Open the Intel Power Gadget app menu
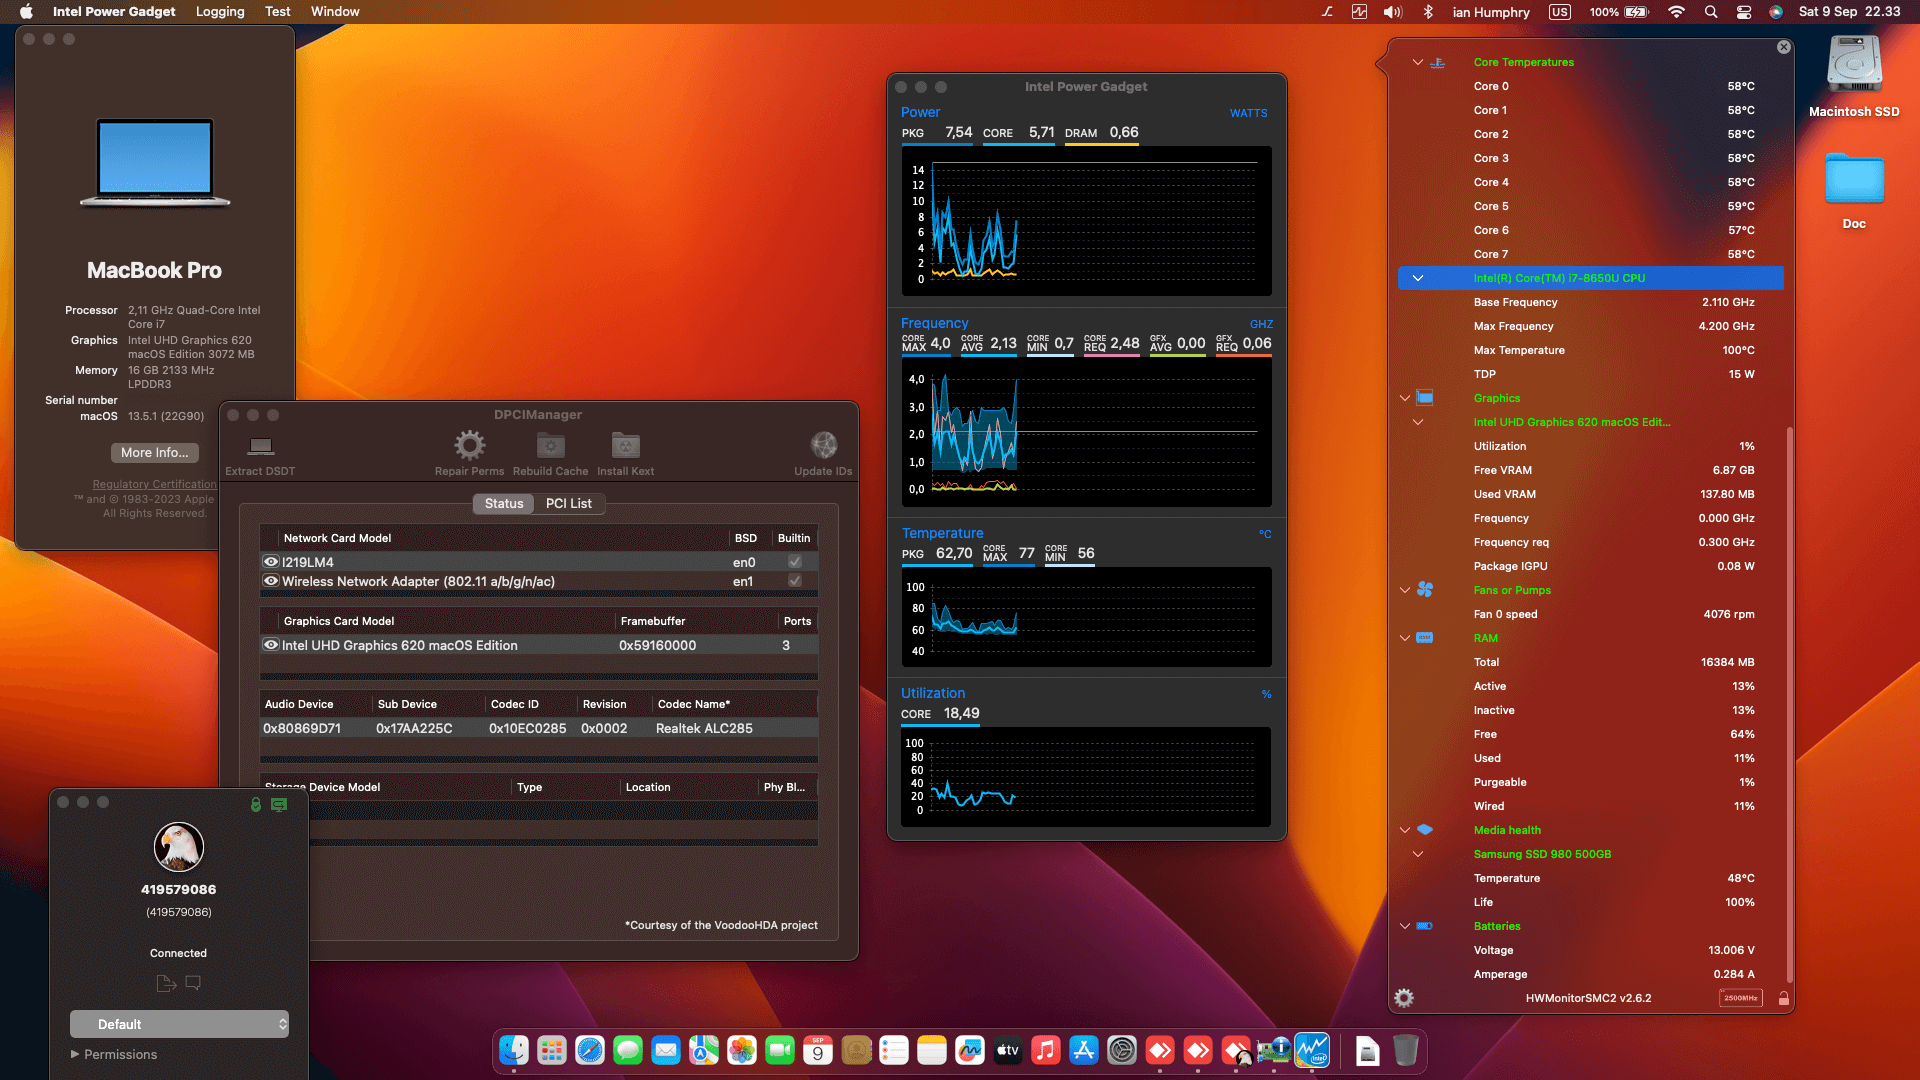The width and height of the screenshot is (1920, 1080). (114, 12)
